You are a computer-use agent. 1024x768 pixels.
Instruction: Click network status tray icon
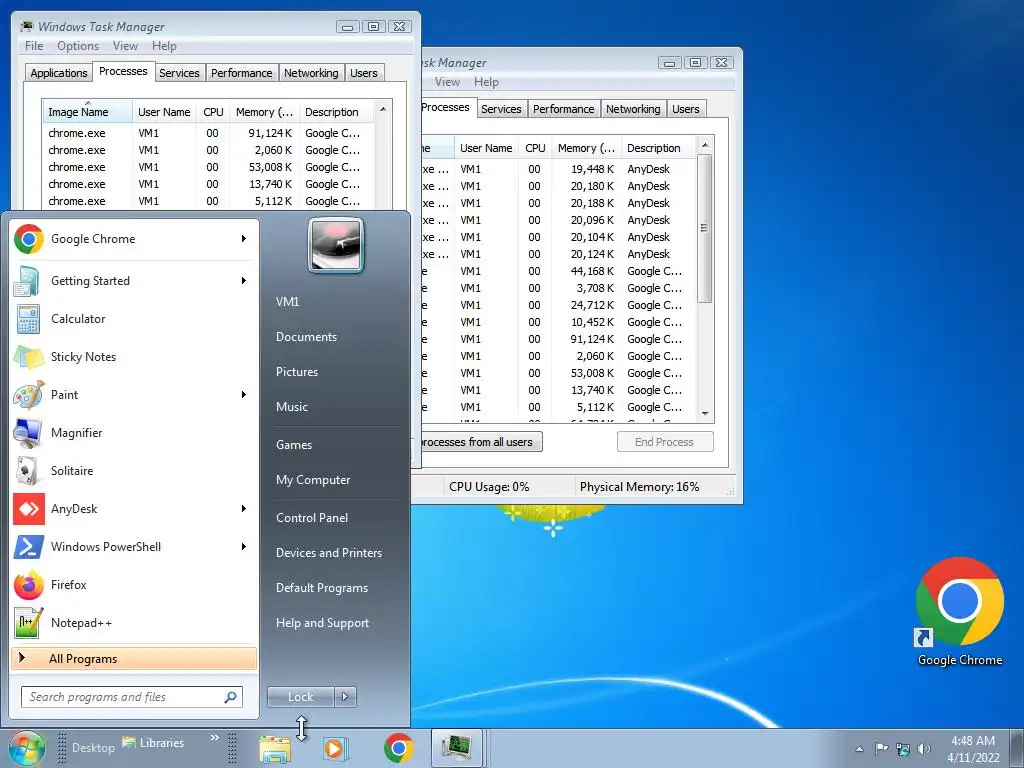(x=903, y=749)
